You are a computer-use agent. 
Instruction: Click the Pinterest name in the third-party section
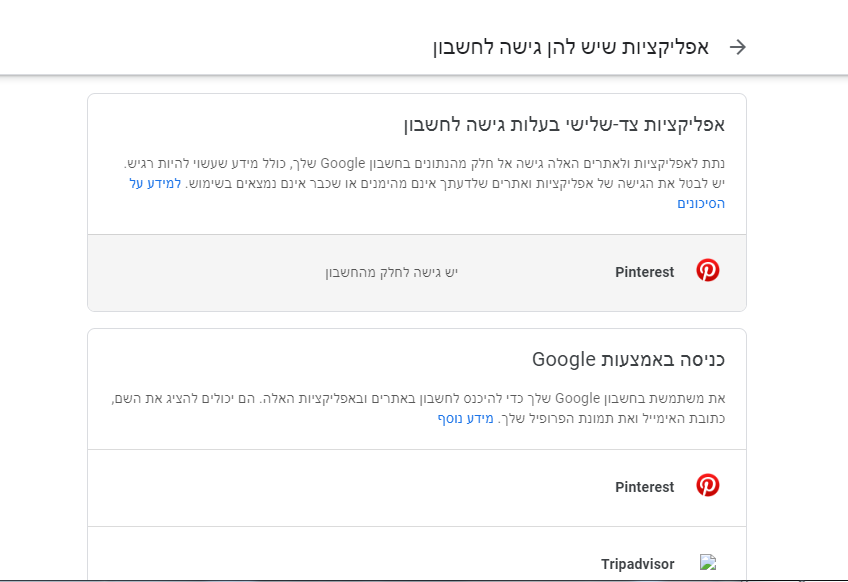pyautogui.click(x=644, y=272)
